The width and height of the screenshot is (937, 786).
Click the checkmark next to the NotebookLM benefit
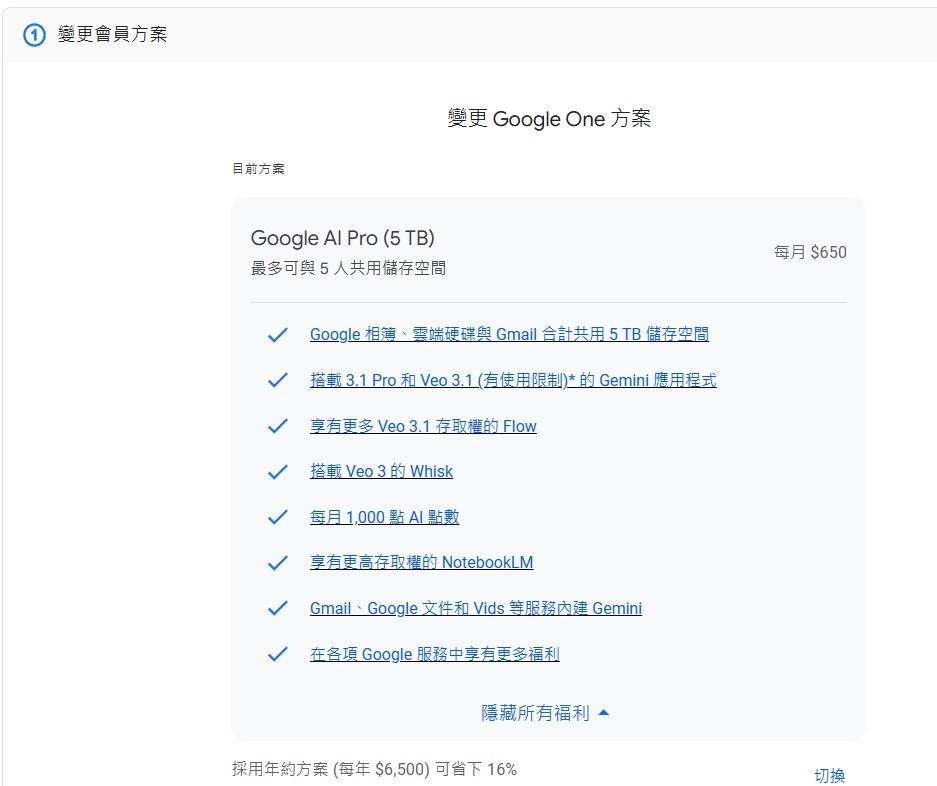[278, 563]
